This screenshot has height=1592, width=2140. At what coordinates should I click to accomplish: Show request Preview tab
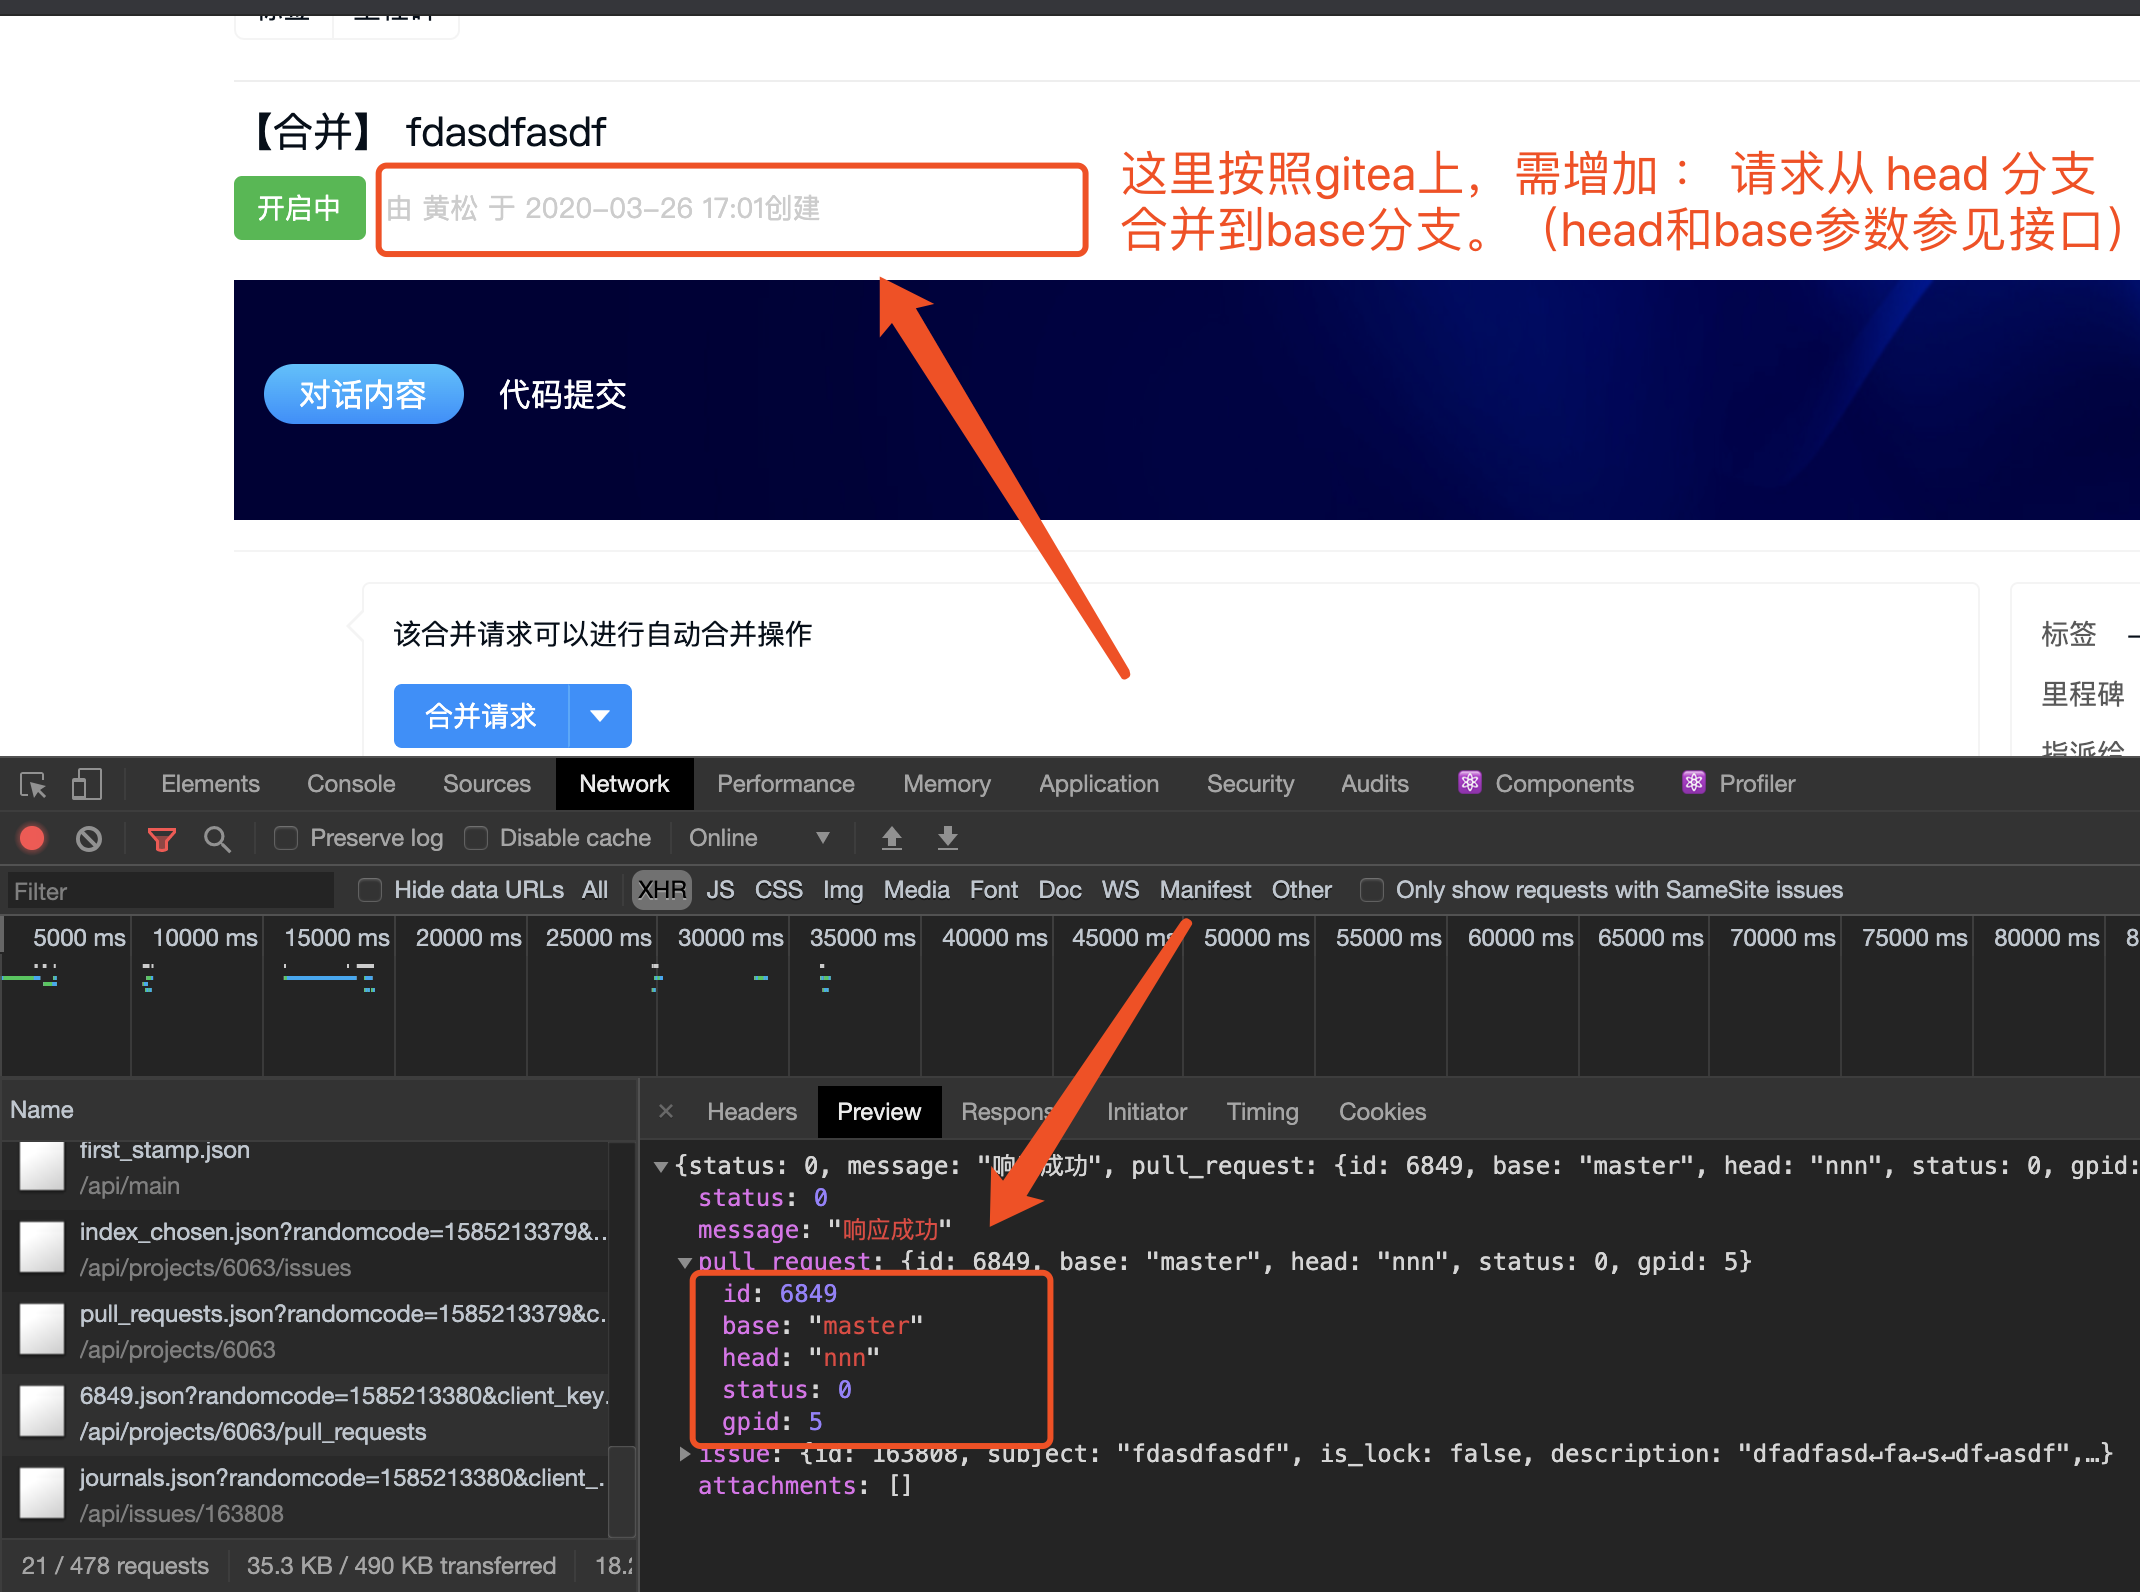879,1112
